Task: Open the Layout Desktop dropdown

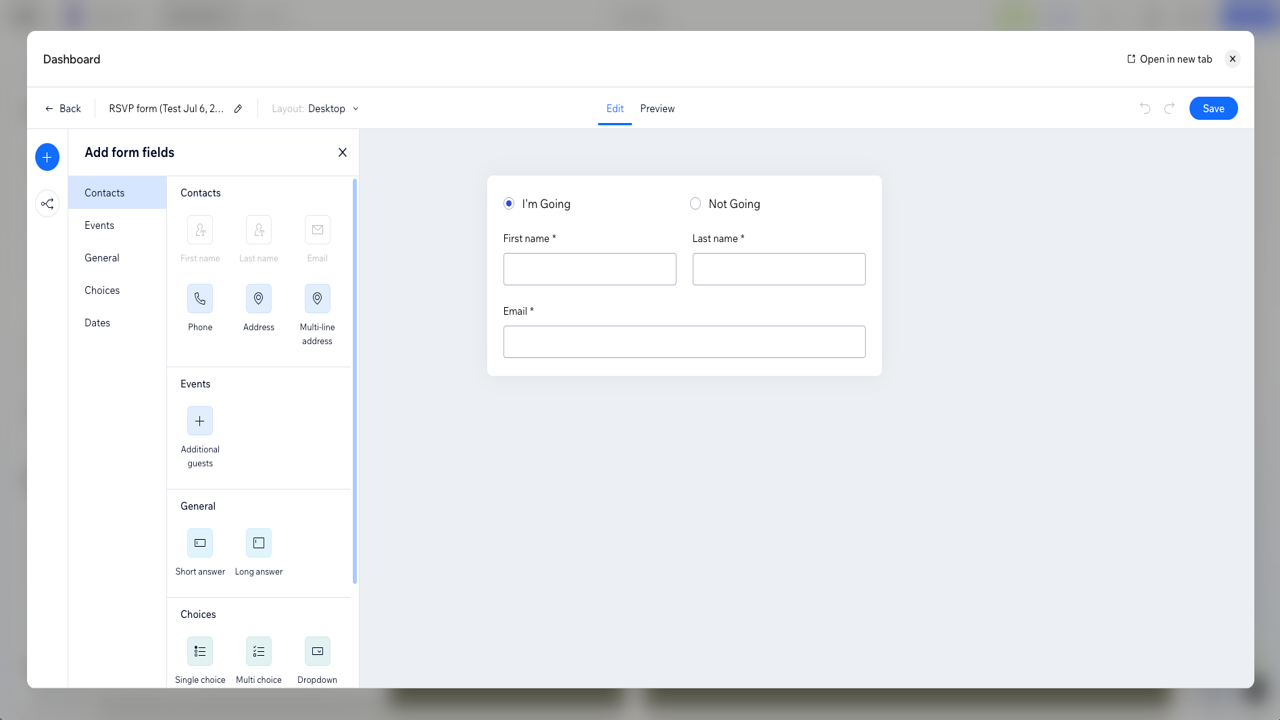Action: (x=315, y=108)
